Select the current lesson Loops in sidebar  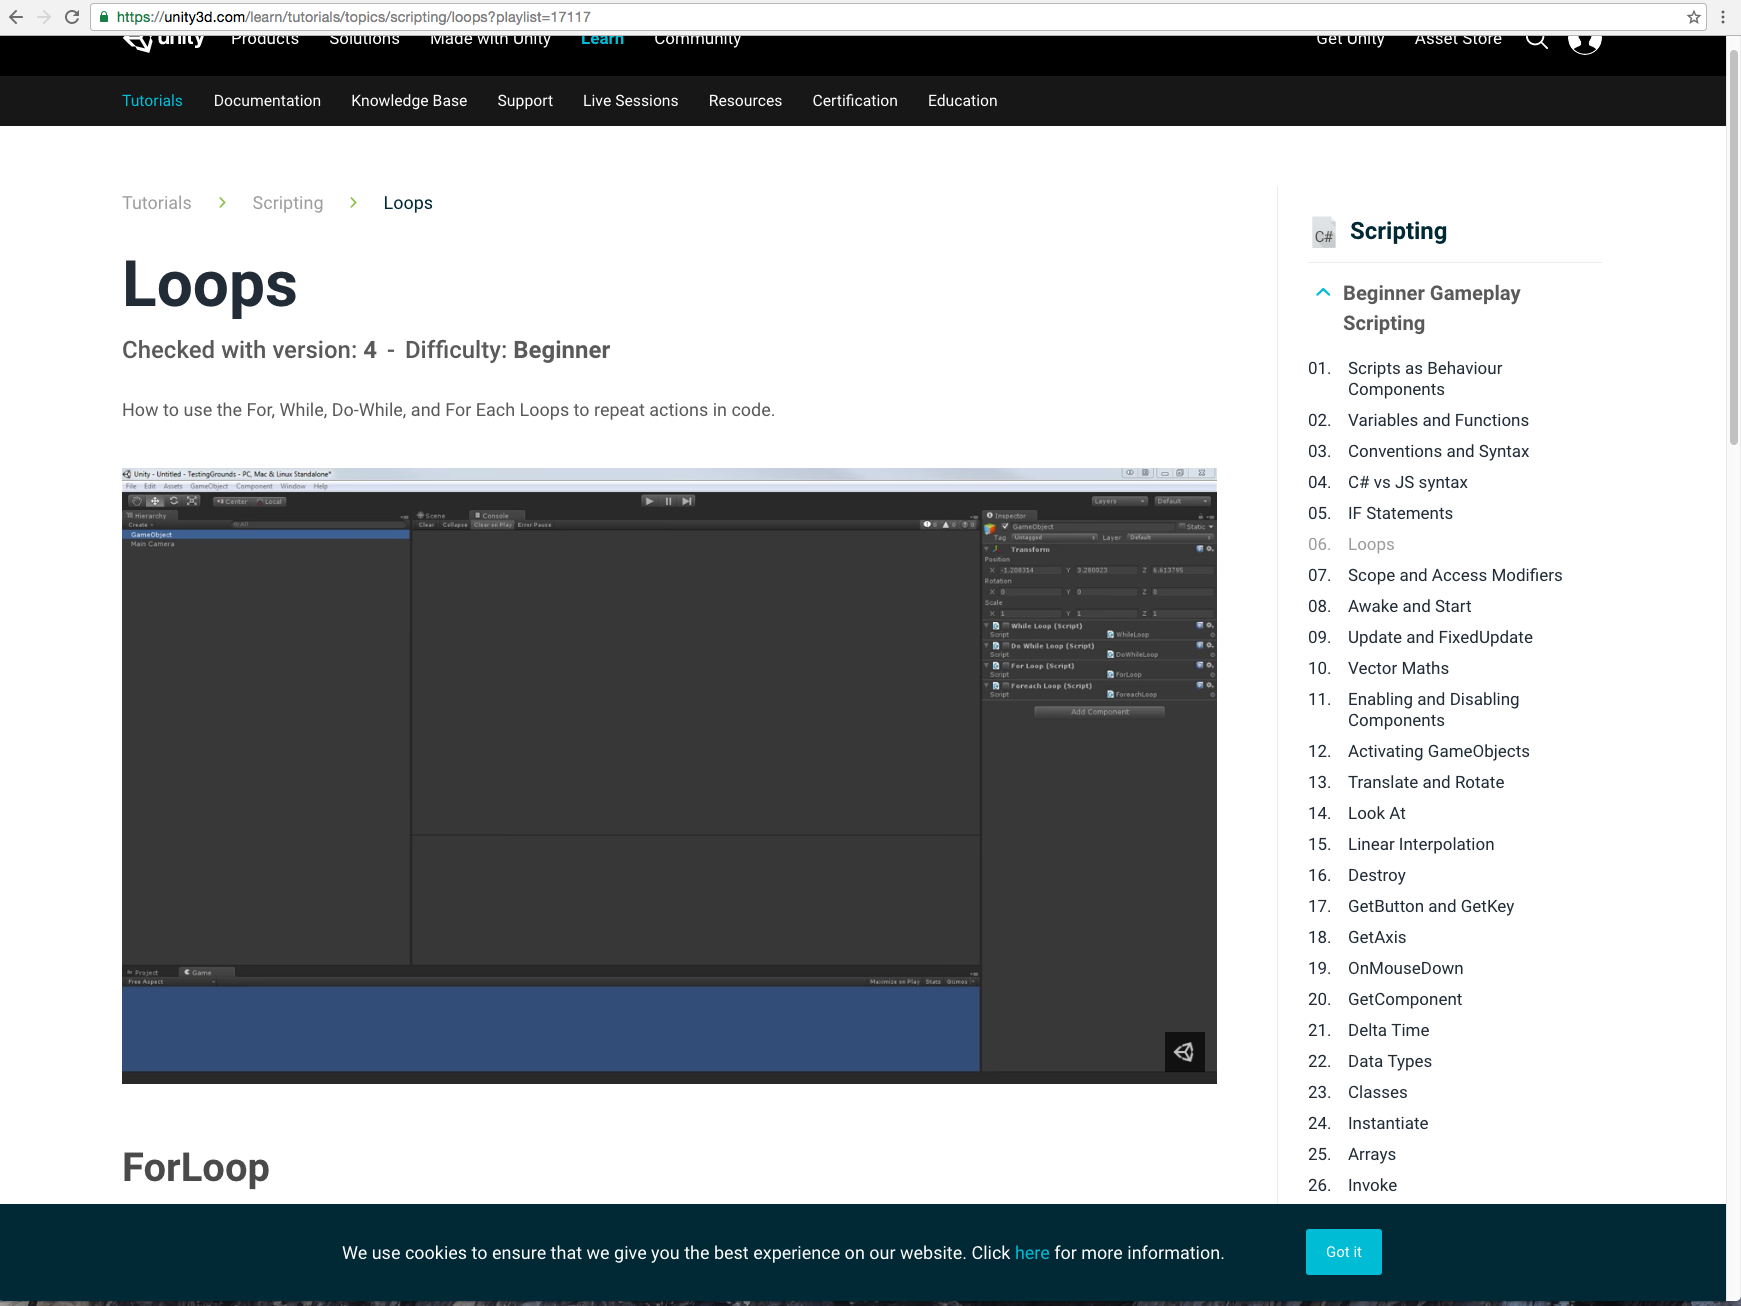click(x=1371, y=545)
